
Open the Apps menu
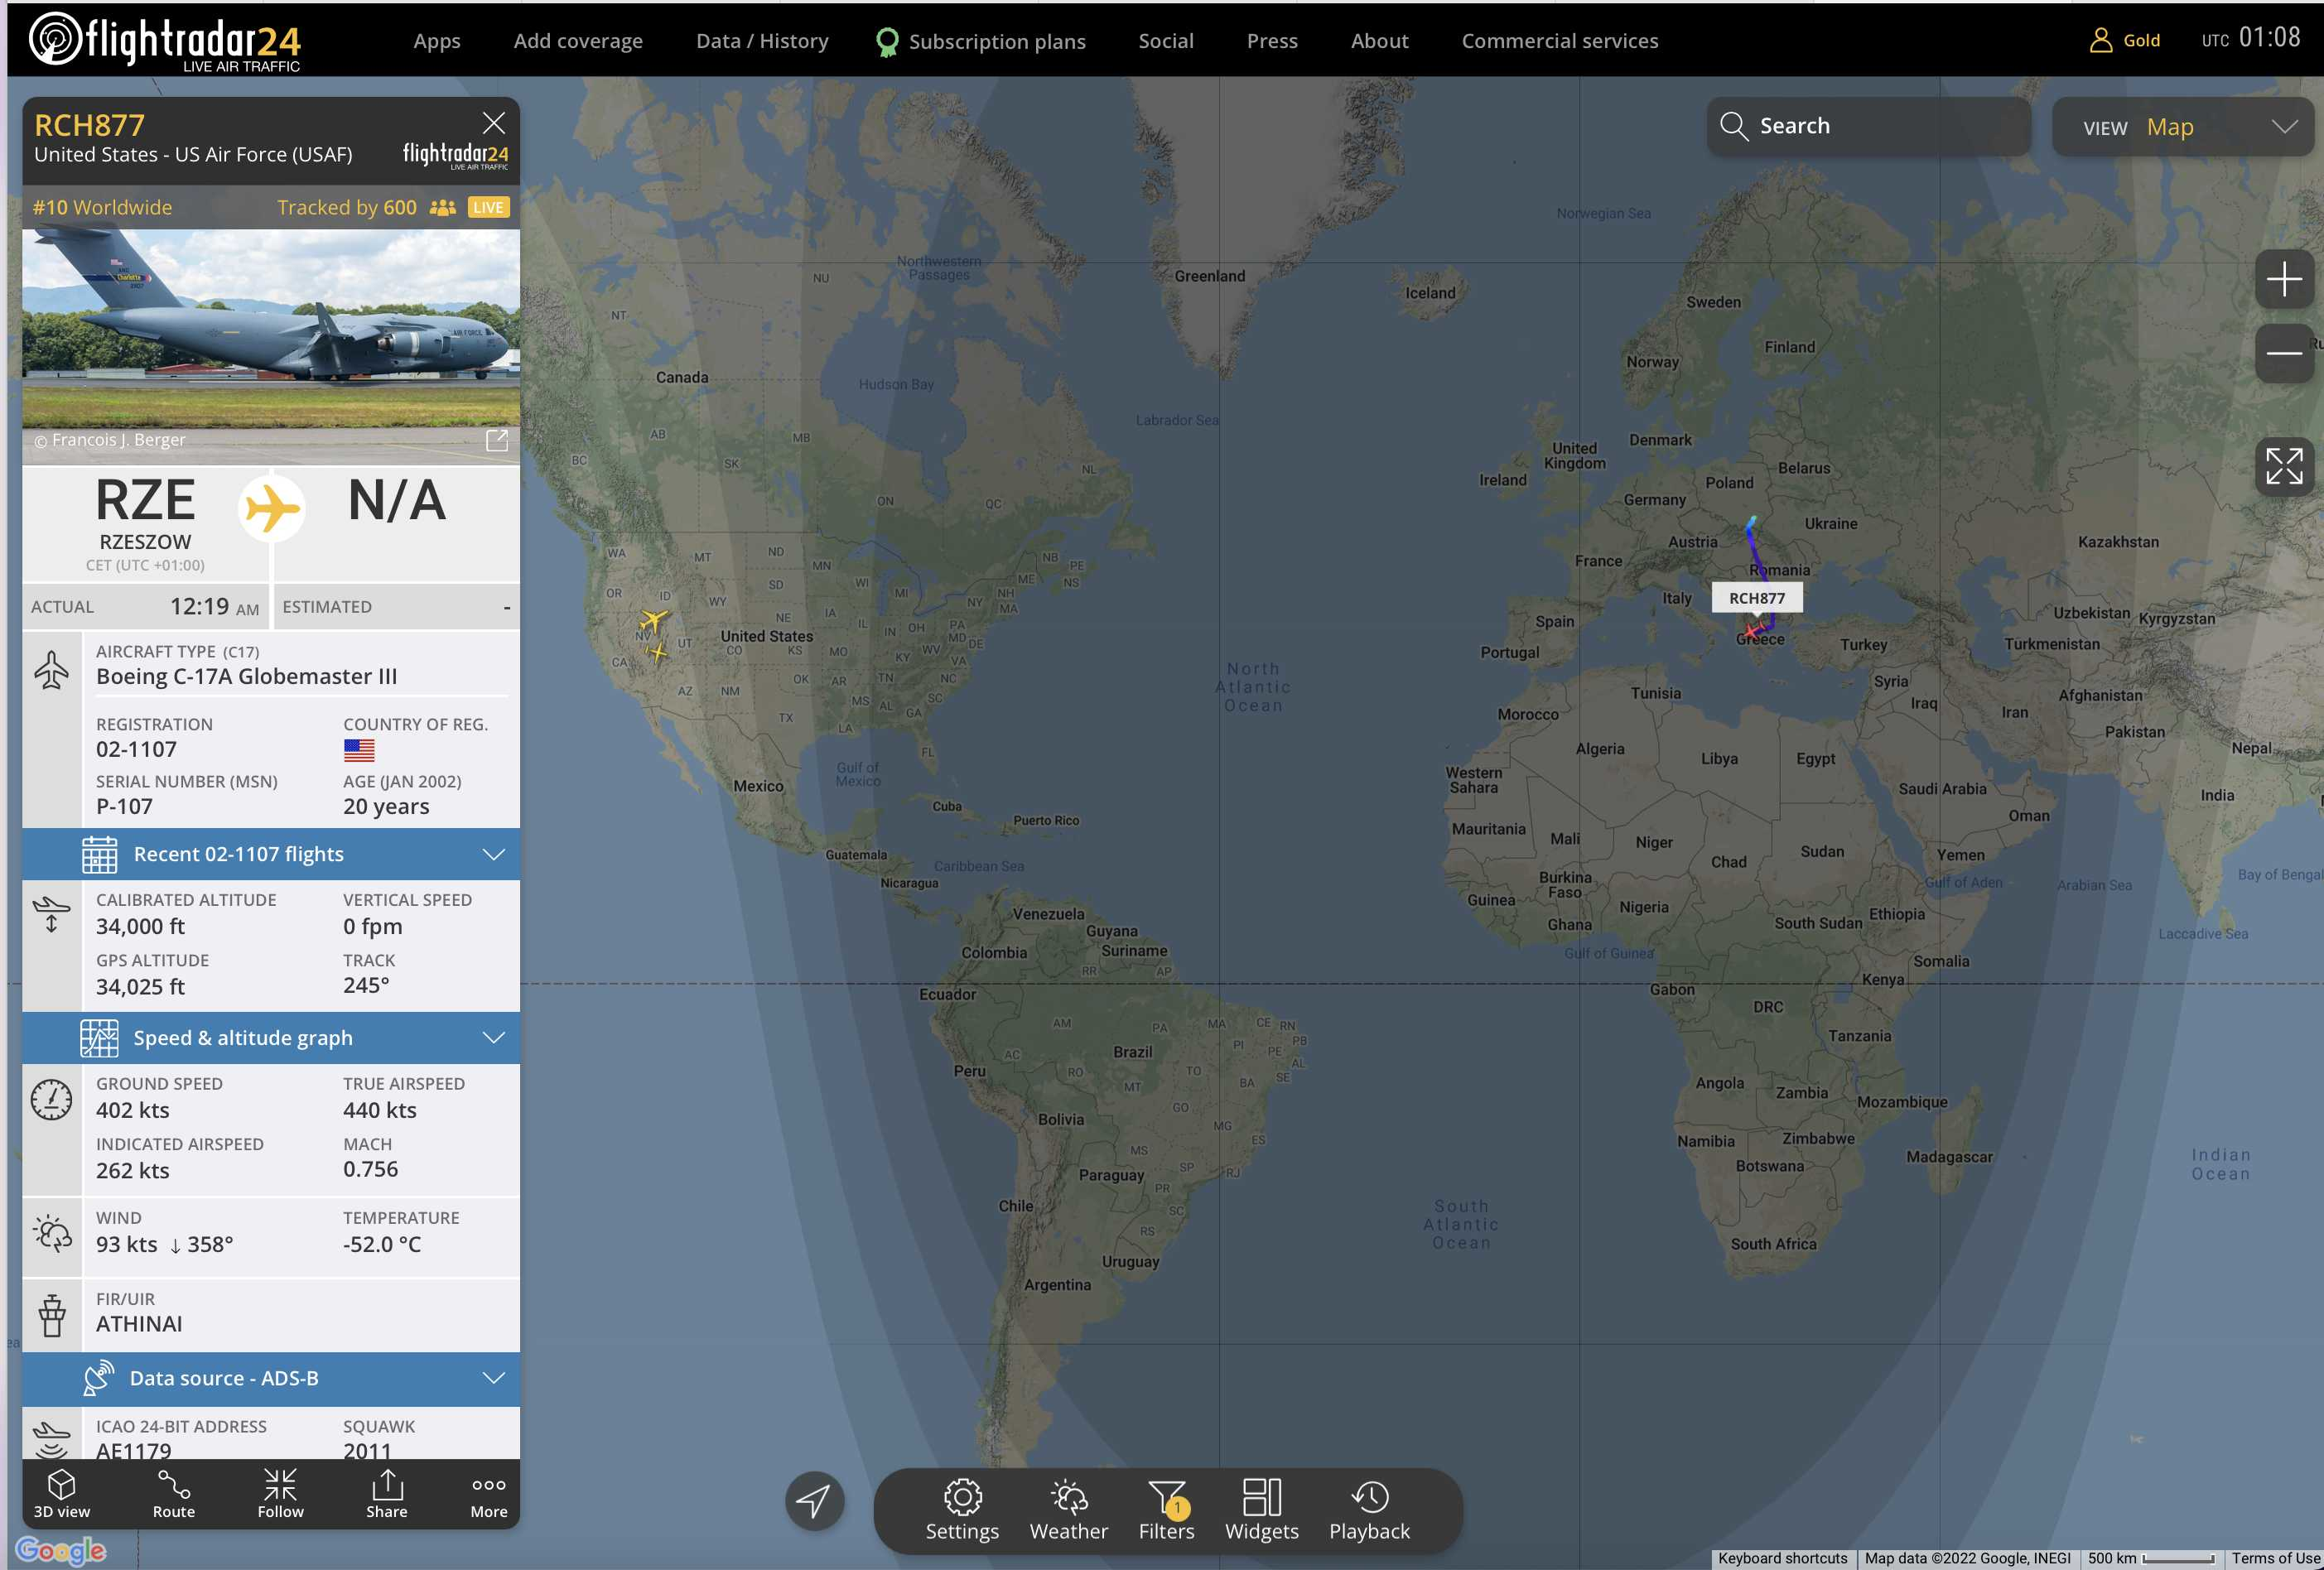coord(437,41)
